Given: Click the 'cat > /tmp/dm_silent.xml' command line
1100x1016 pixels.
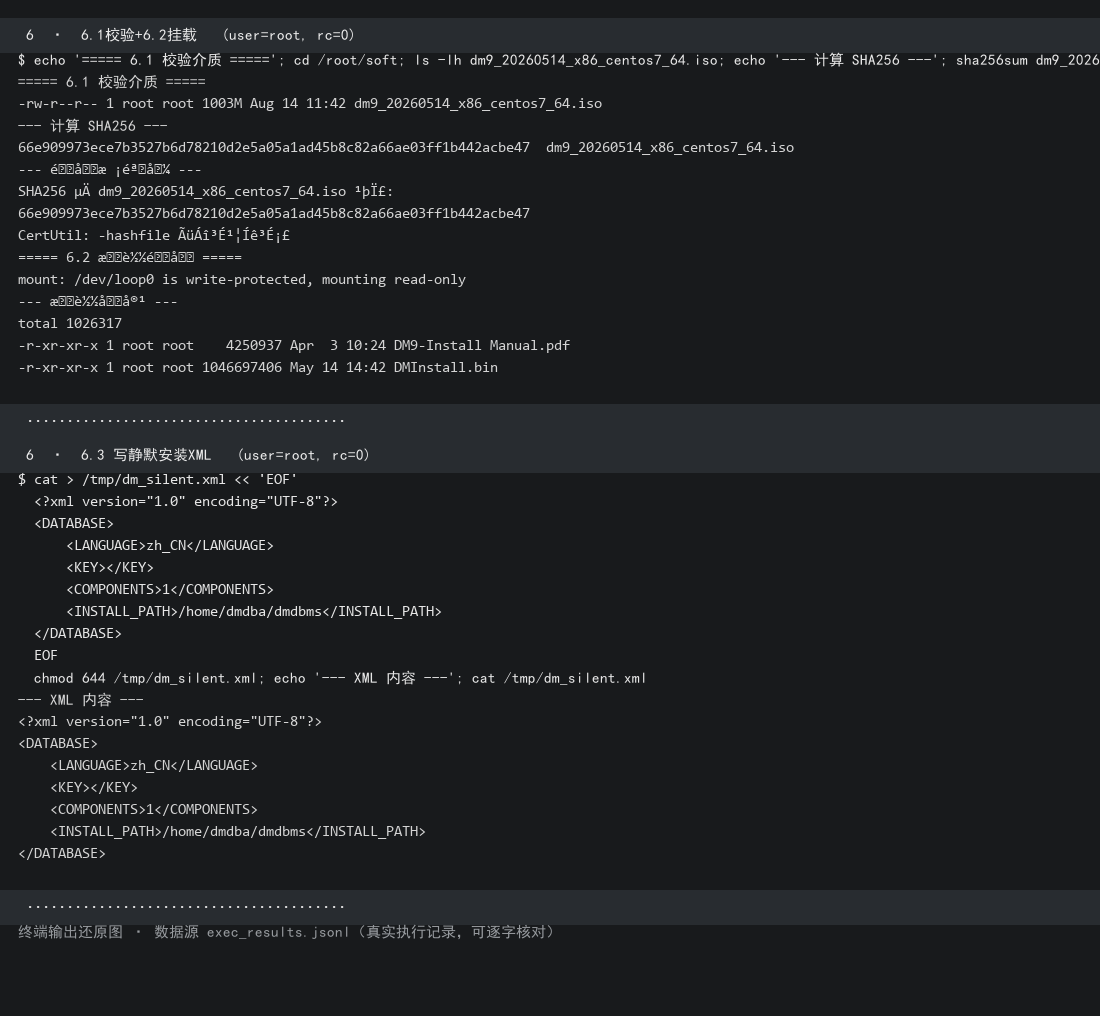Looking at the screenshot, I should coord(158,479).
